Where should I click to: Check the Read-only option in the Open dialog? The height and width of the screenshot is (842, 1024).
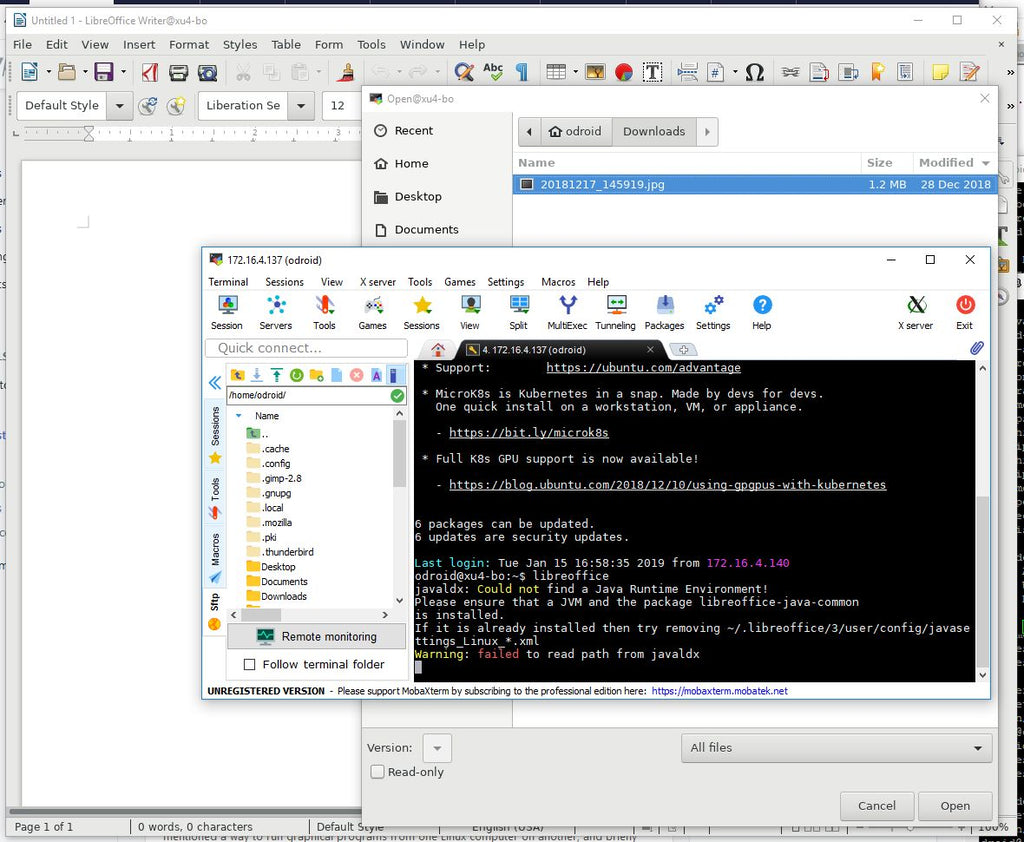pyautogui.click(x=378, y=771)
